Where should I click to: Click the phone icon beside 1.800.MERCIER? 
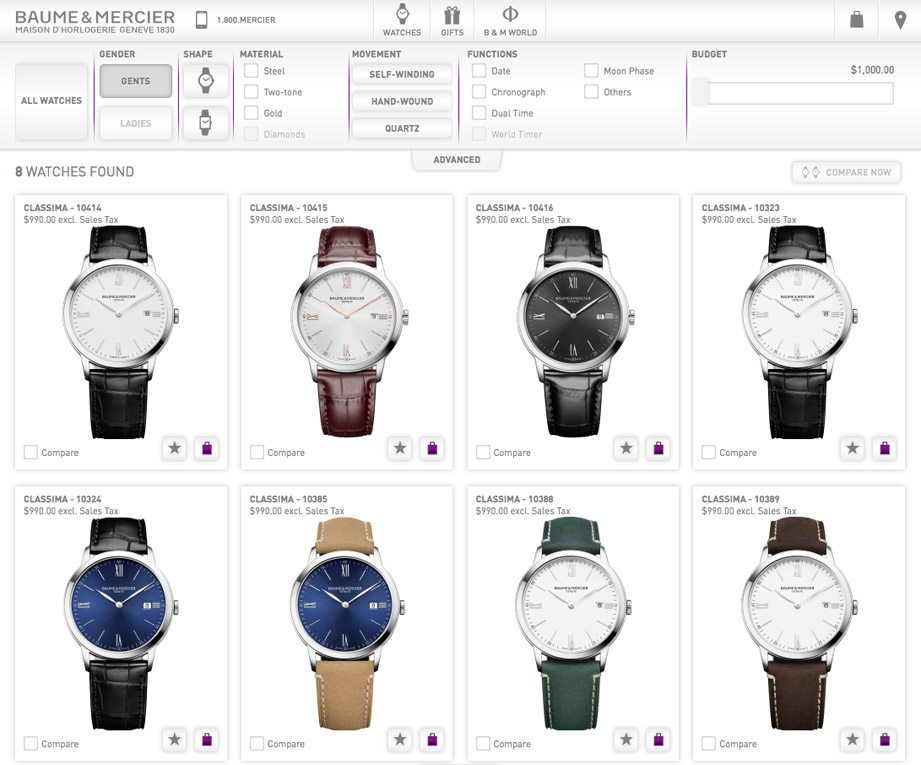(201, 20)
